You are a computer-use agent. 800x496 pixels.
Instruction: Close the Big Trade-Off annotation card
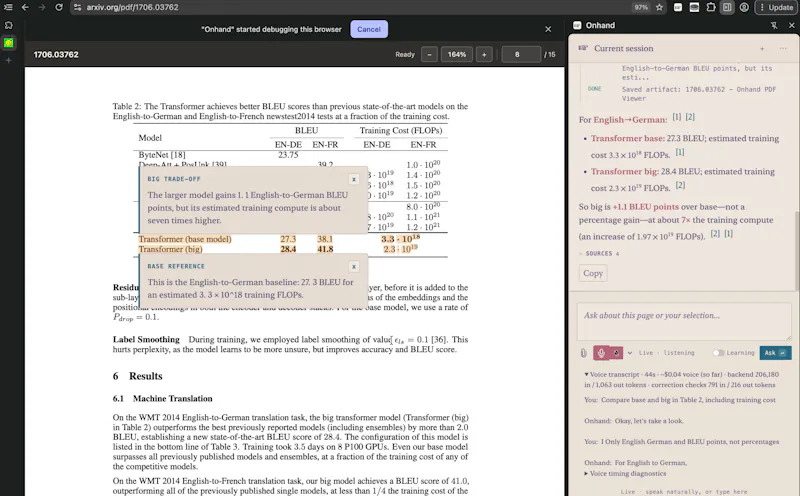click(354, 179)
